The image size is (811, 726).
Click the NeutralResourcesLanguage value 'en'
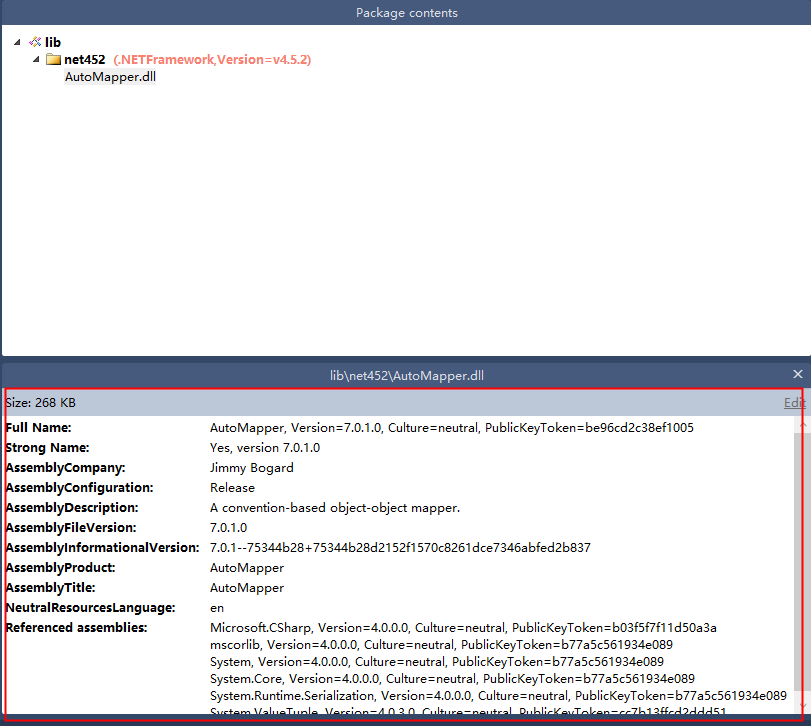(x=217, y=608)
